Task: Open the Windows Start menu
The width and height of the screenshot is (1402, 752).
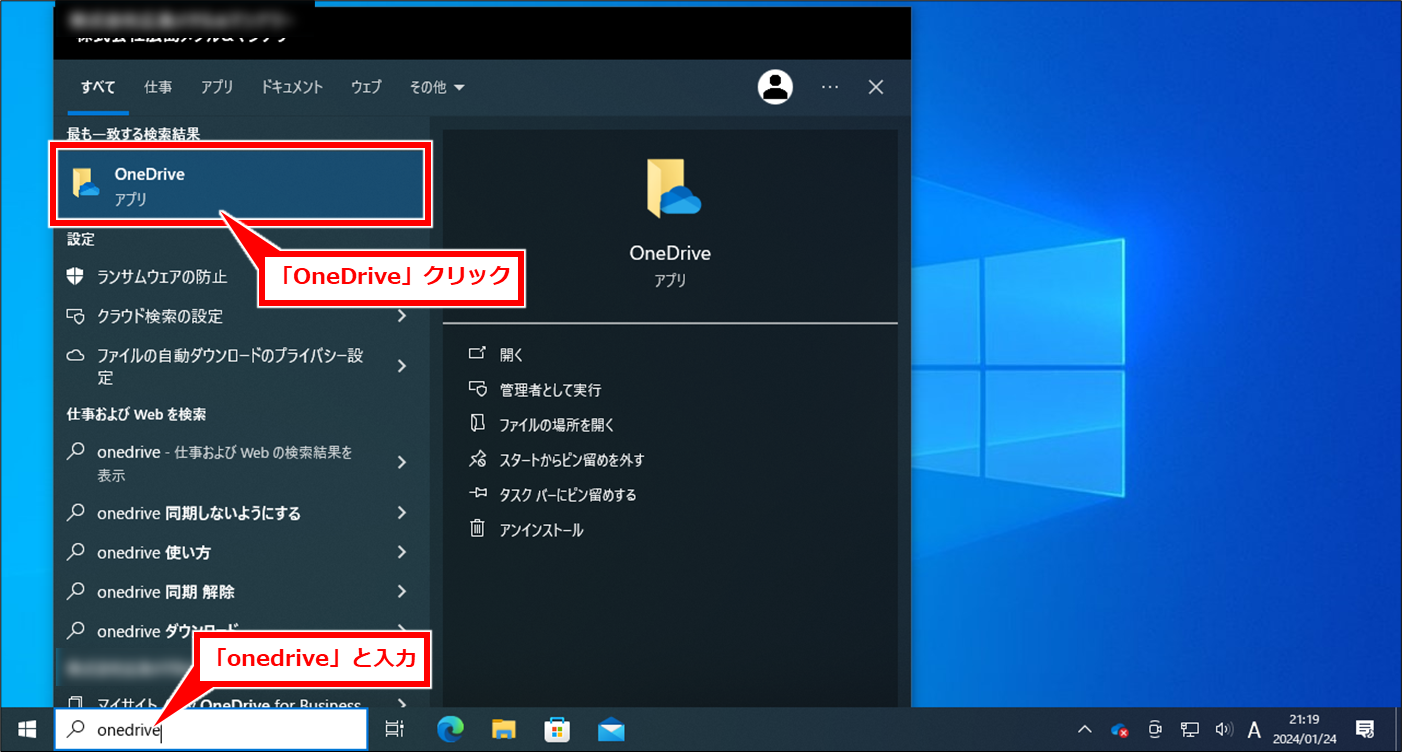Action: coord(27,730)
